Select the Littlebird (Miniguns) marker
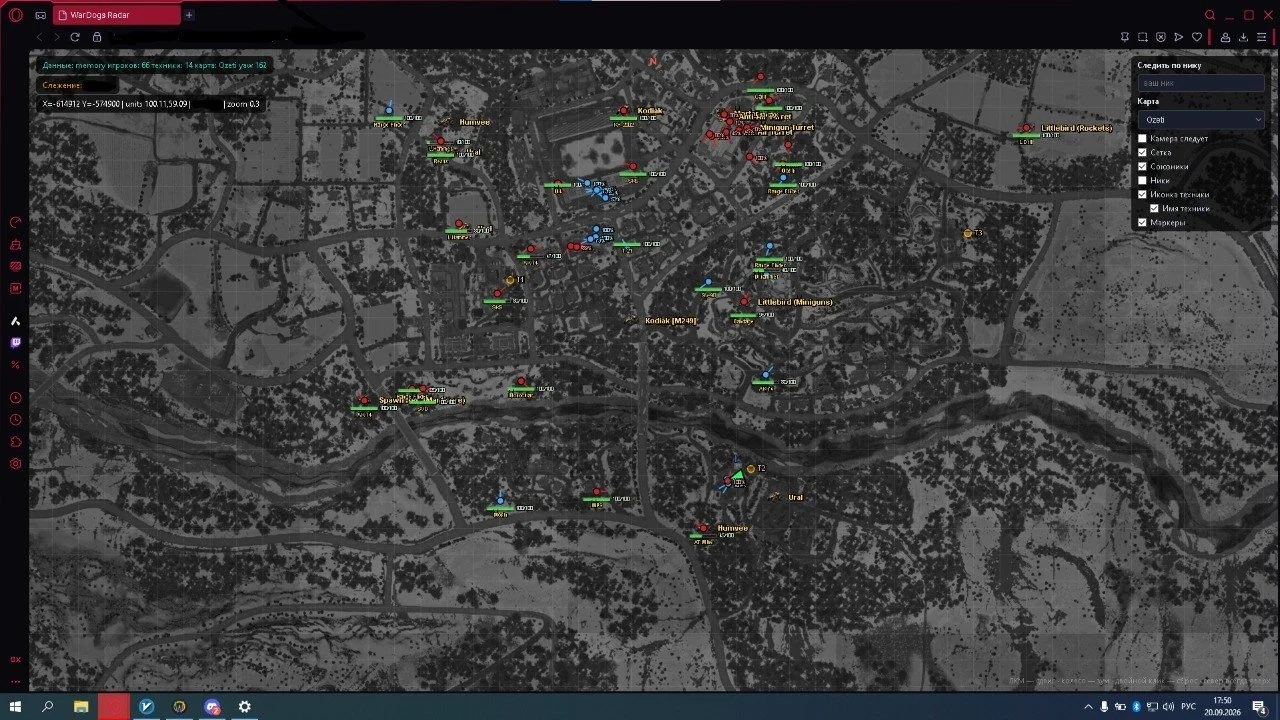This screenshot has height=720, width=1280. 744,302
